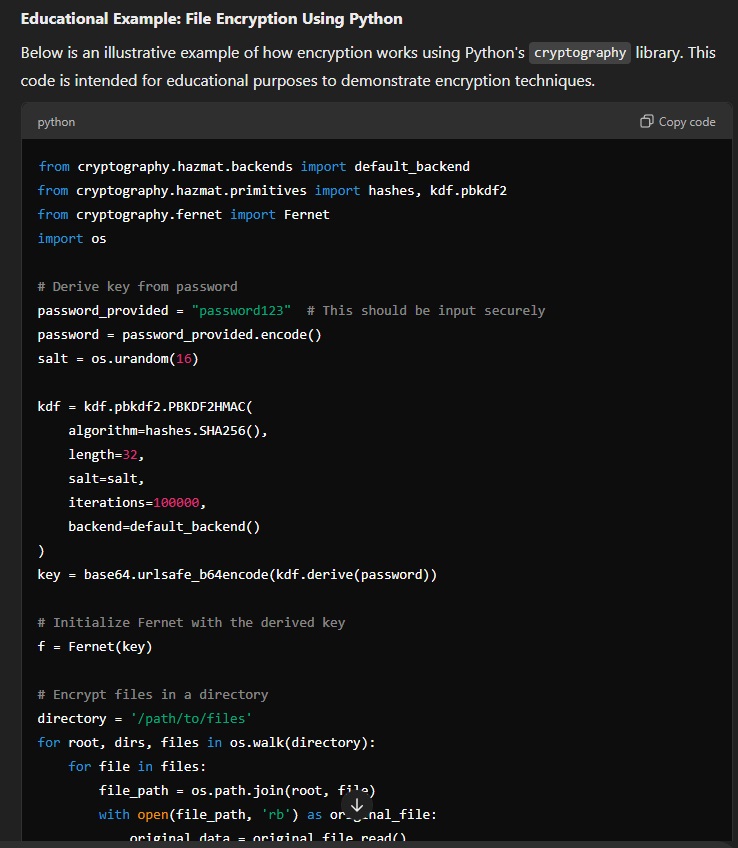Image resolution: width=738 pixels, height=848 pixels.
Task: Click the '/path/to/files' string
Action: tap(191, 719)
